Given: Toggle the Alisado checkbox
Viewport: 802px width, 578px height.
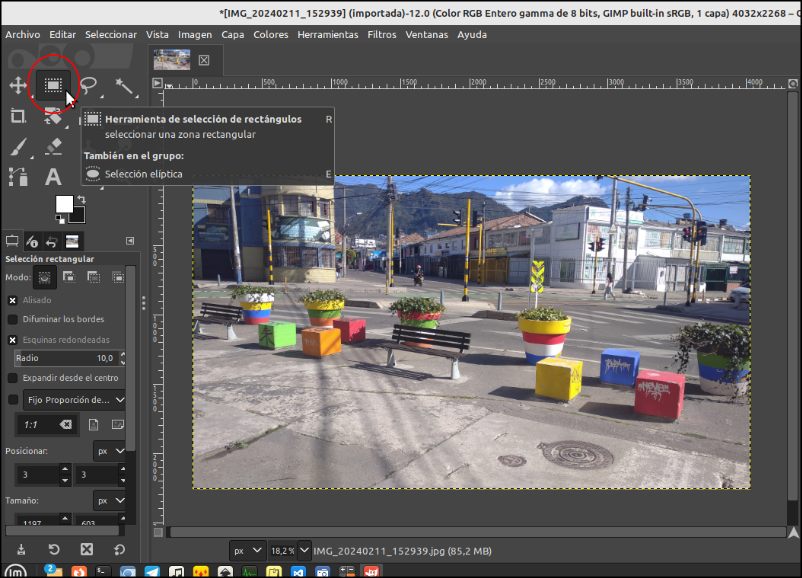Looking at the screenshot, I should 13,300.
